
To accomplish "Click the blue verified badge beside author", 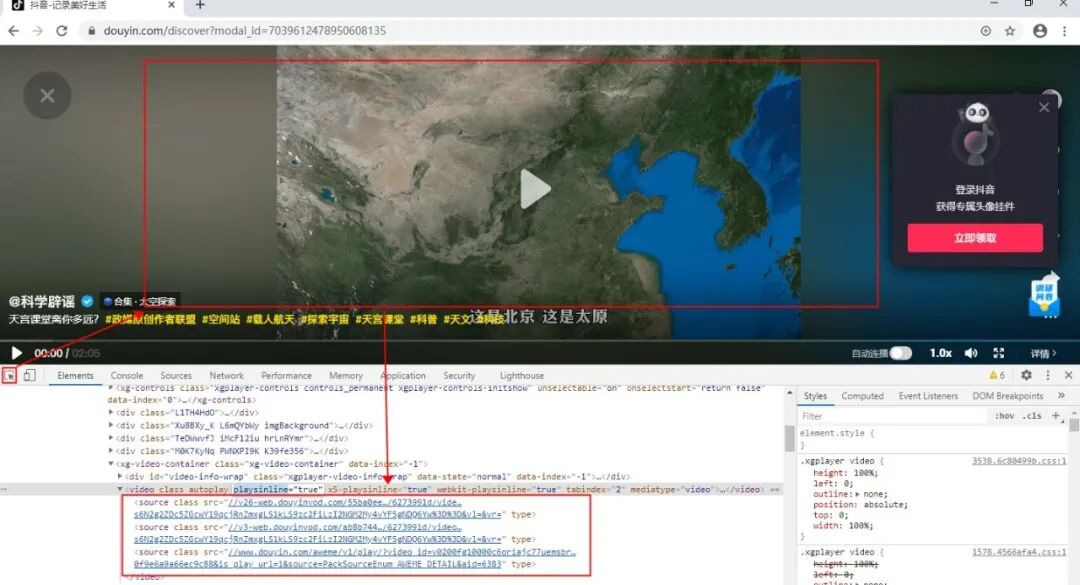I will pos(87,300).
